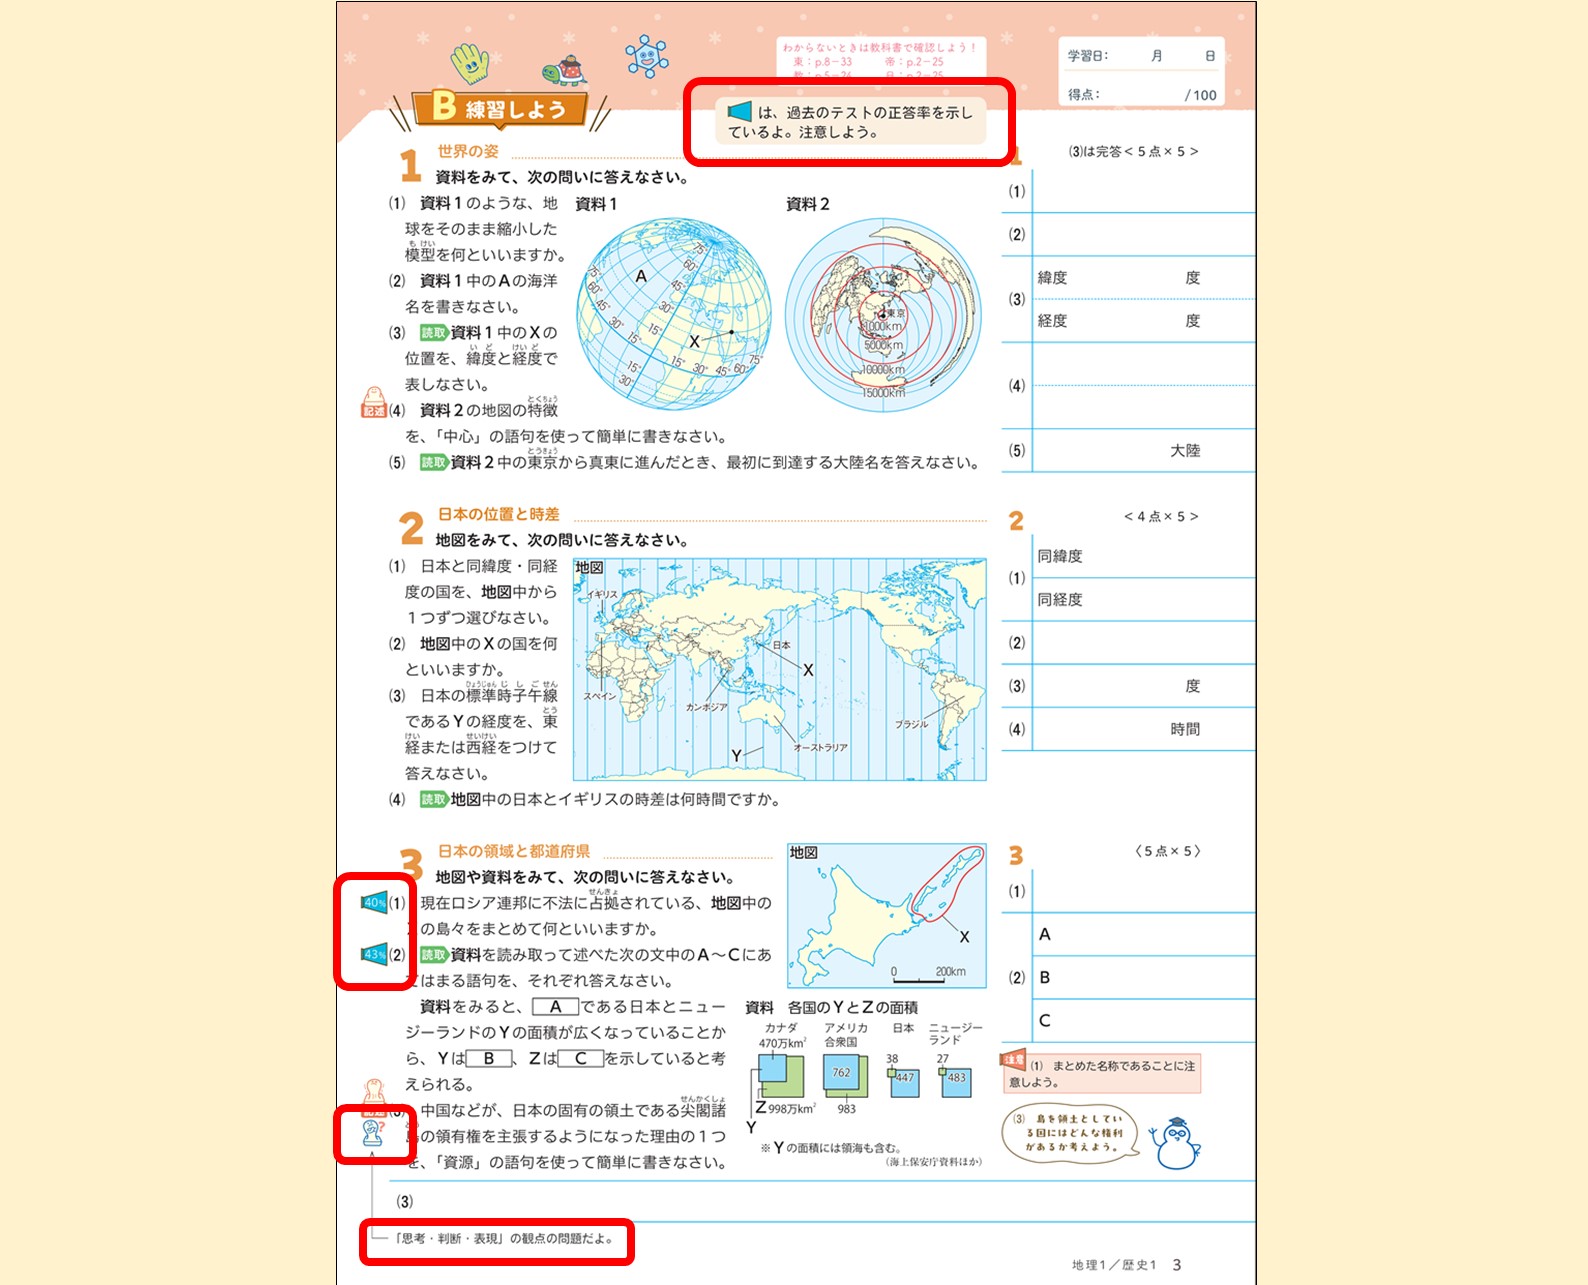Click the Hokkaido map illustration
This screenshot has height=1285, width=1588.
tap(886, 915)
